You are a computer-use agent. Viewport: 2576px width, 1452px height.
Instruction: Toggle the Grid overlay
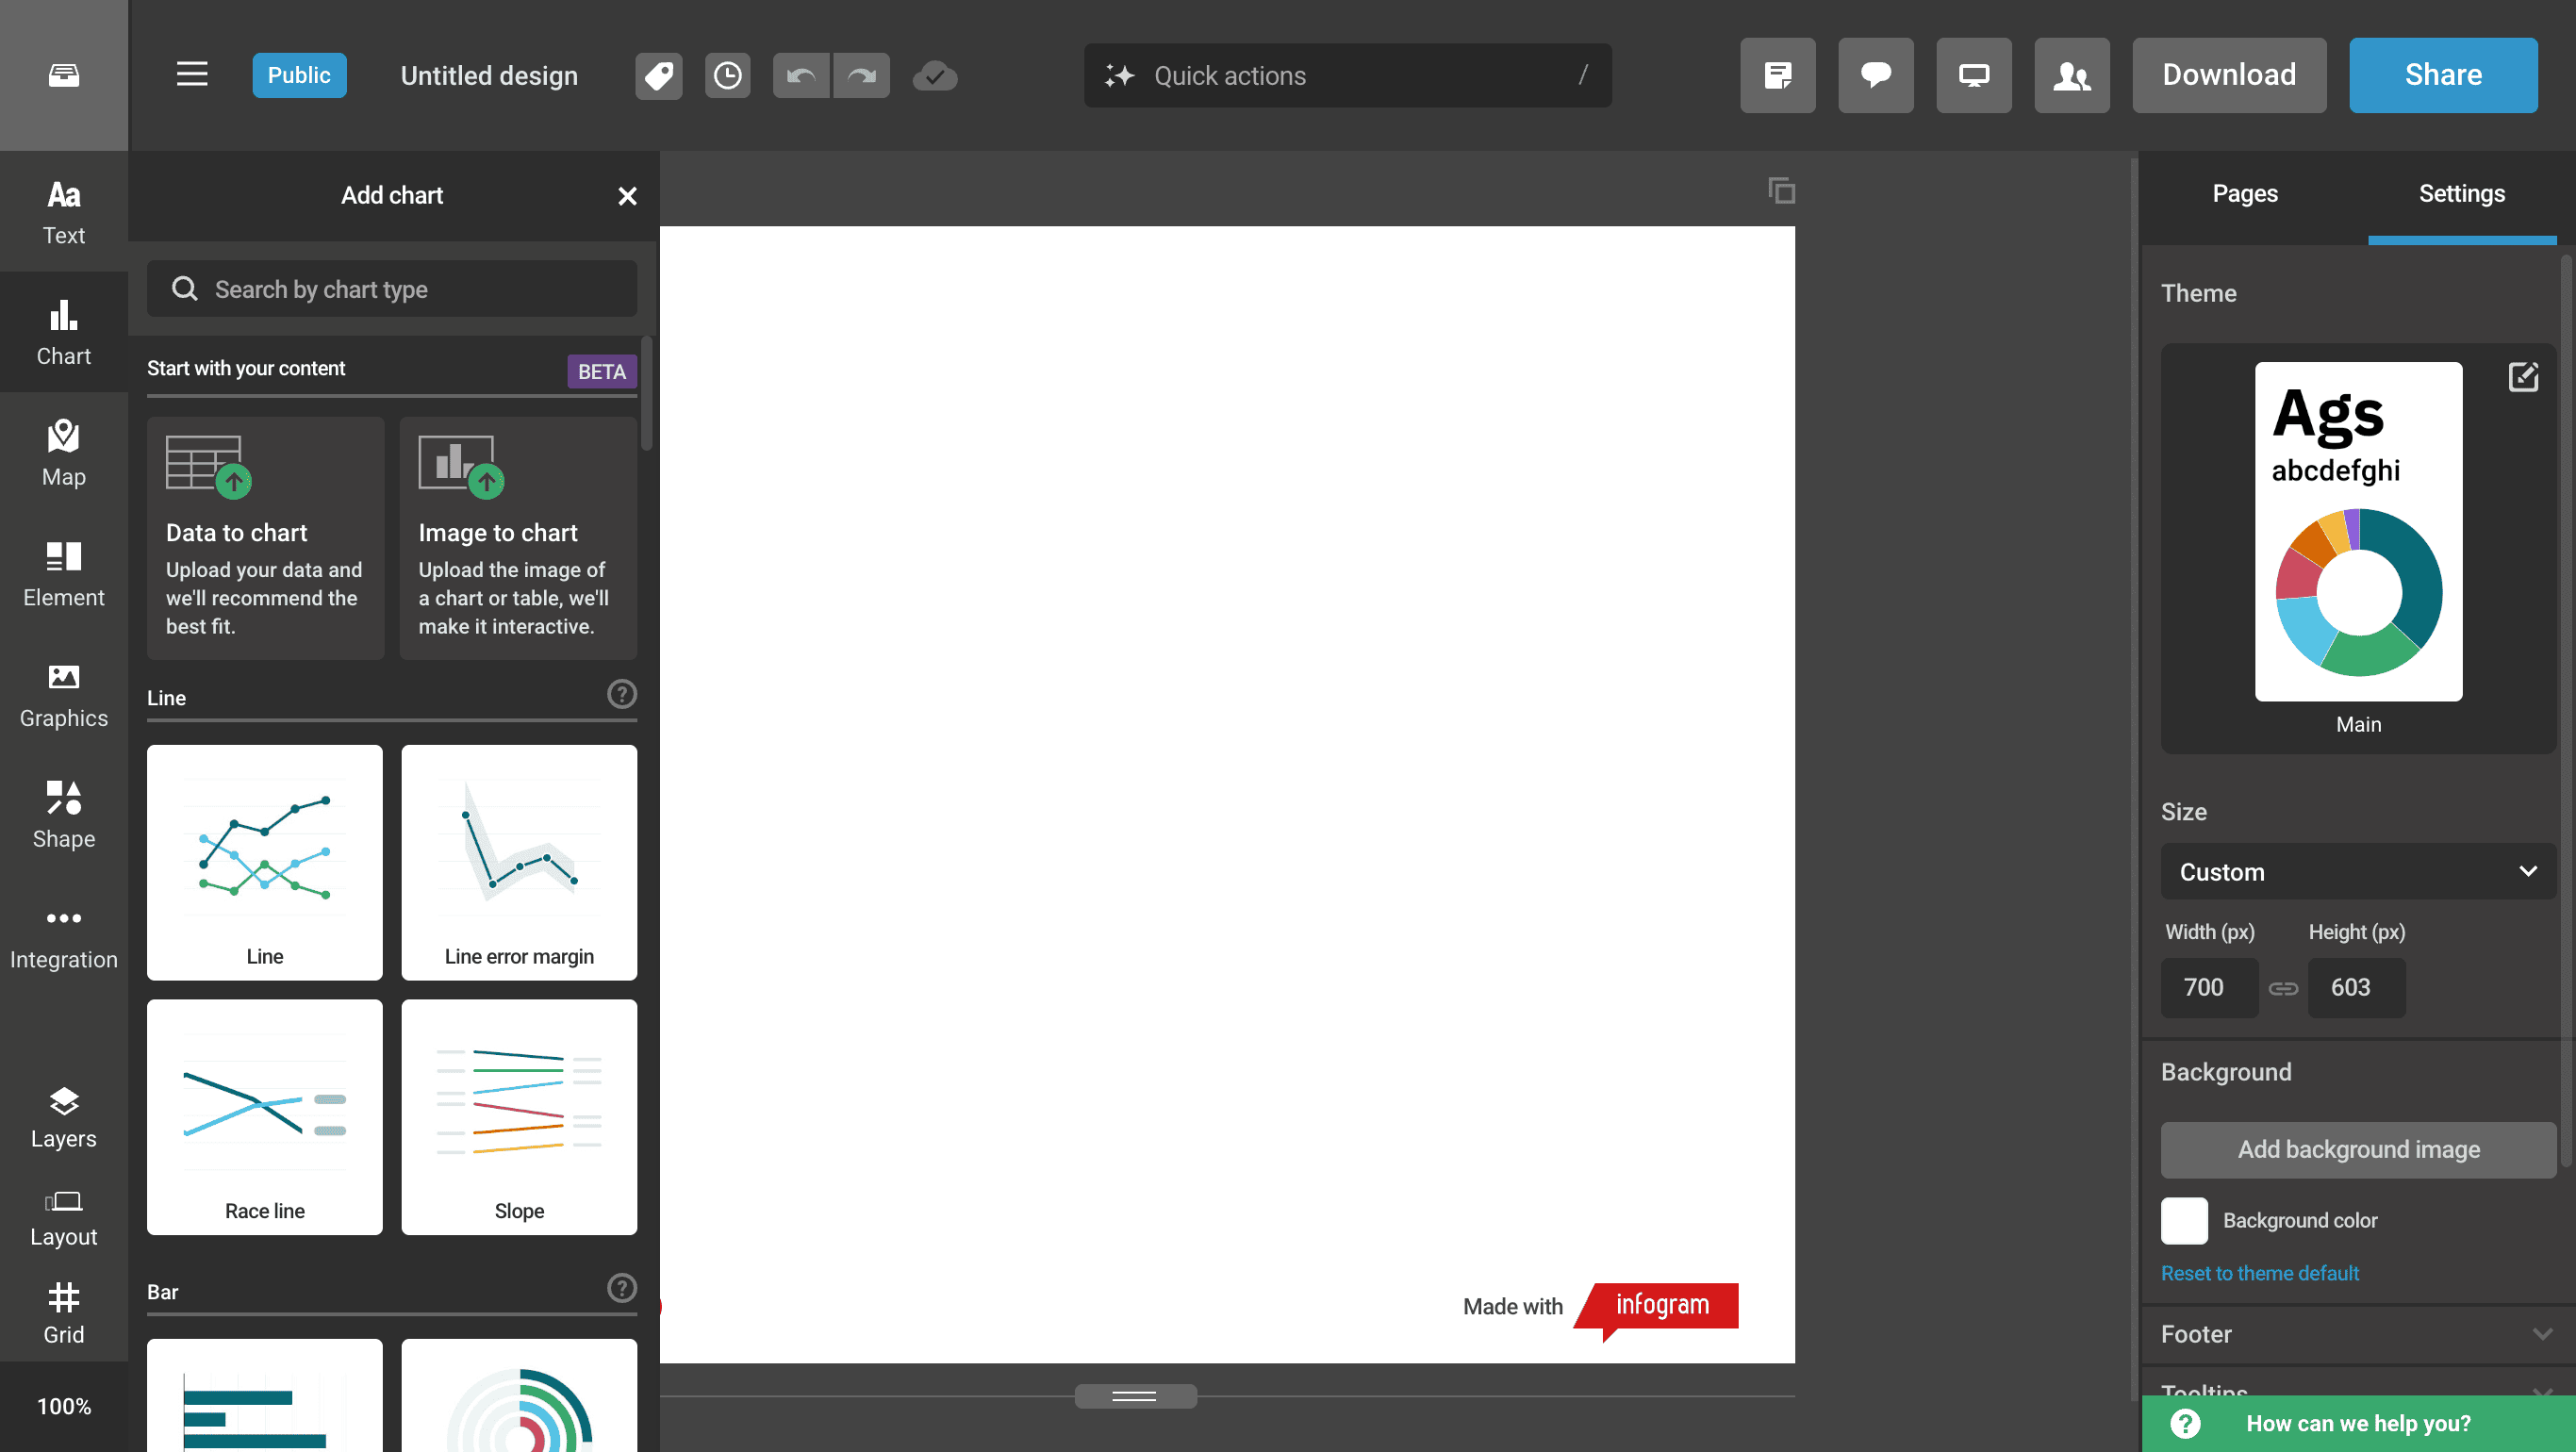[64, 1313]
